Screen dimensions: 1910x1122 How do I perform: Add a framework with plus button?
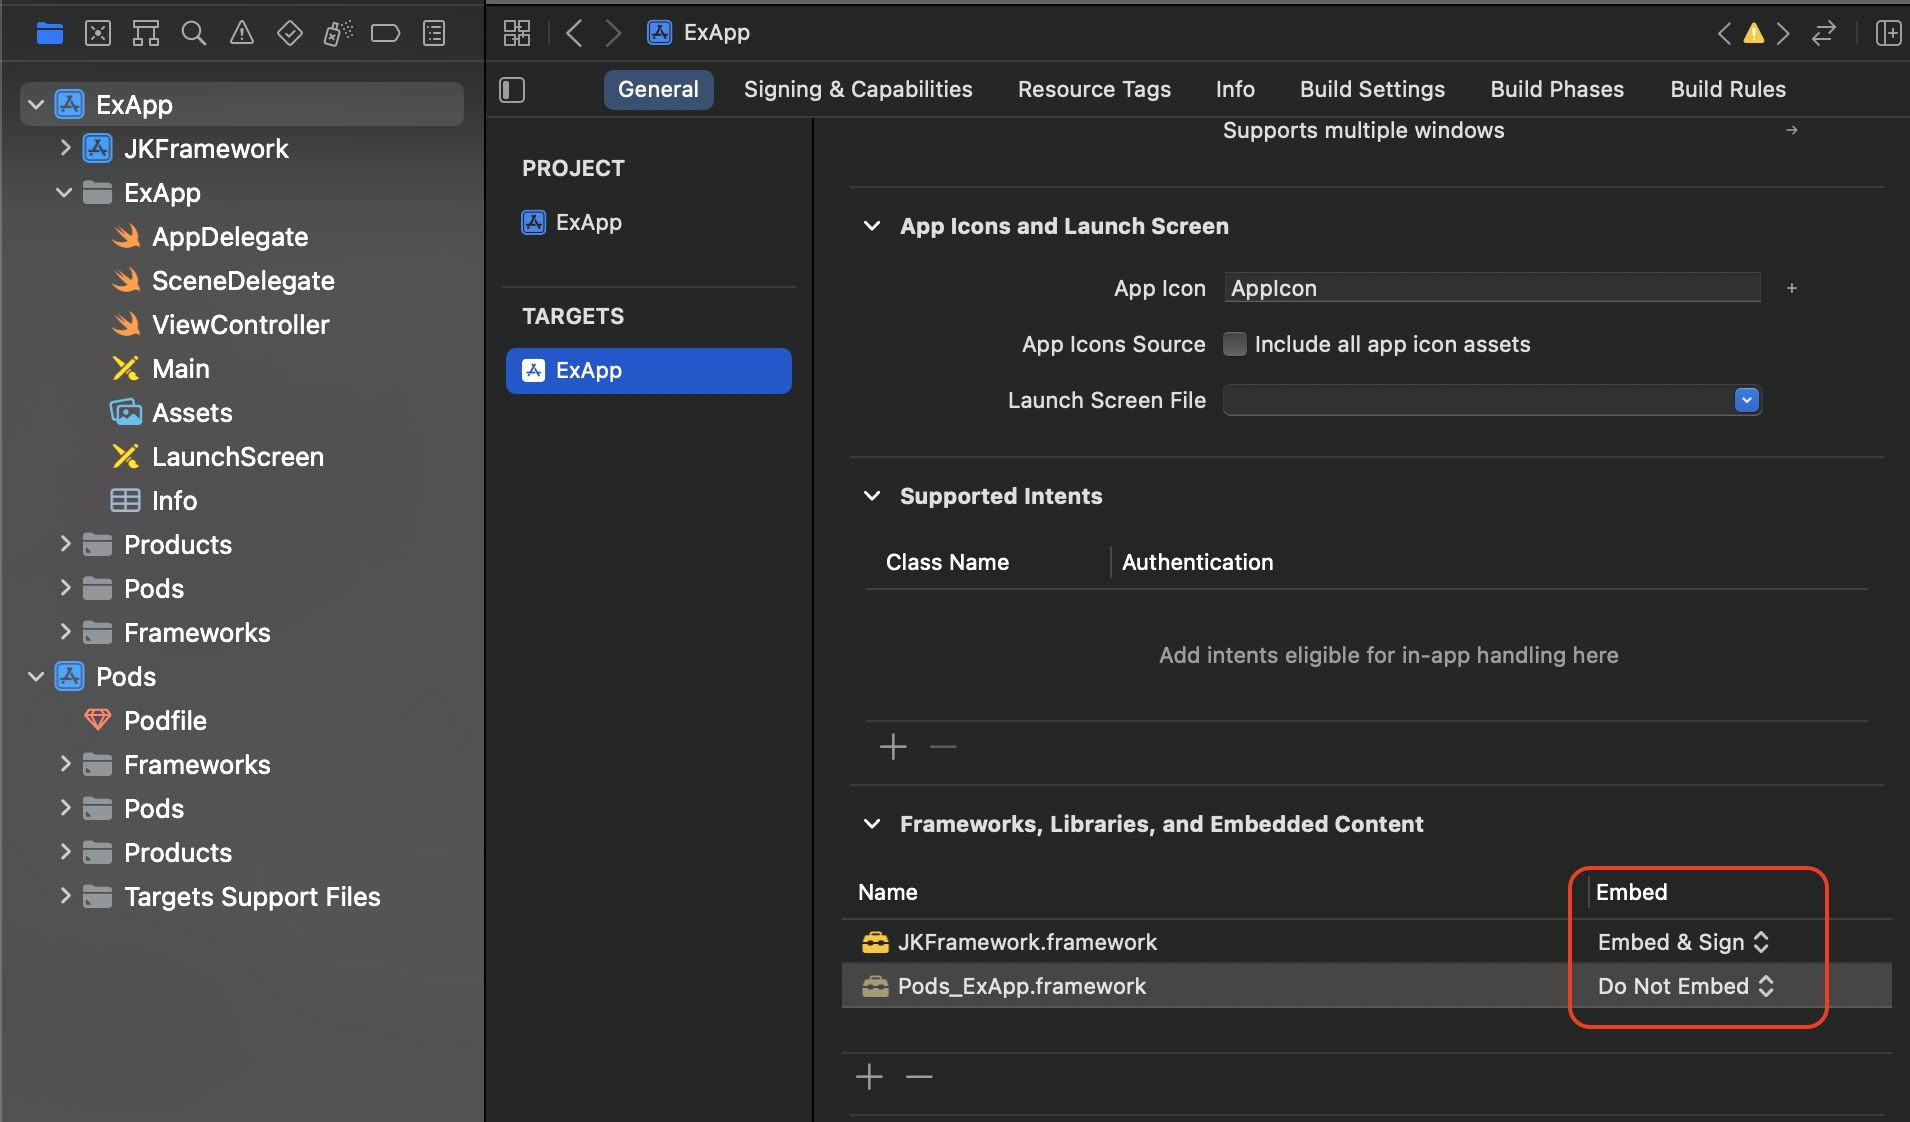pos(869,1076)
